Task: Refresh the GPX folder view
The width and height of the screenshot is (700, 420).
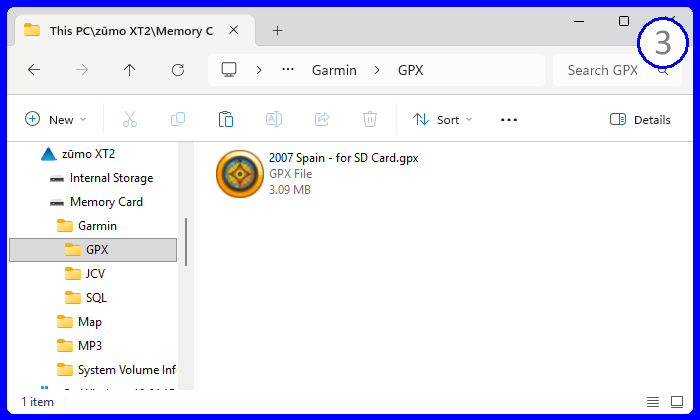Action: (x=178, y=70)
